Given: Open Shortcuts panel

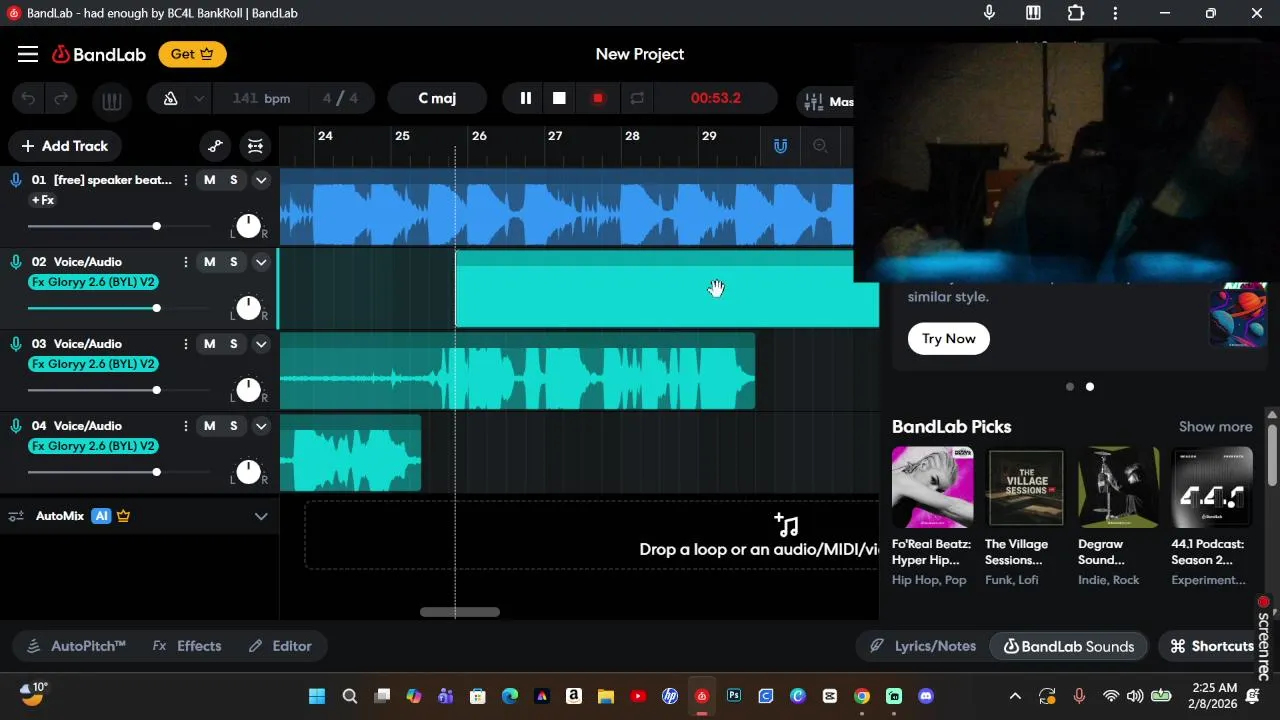Looking at the screenshot, I should (1212, 646).
